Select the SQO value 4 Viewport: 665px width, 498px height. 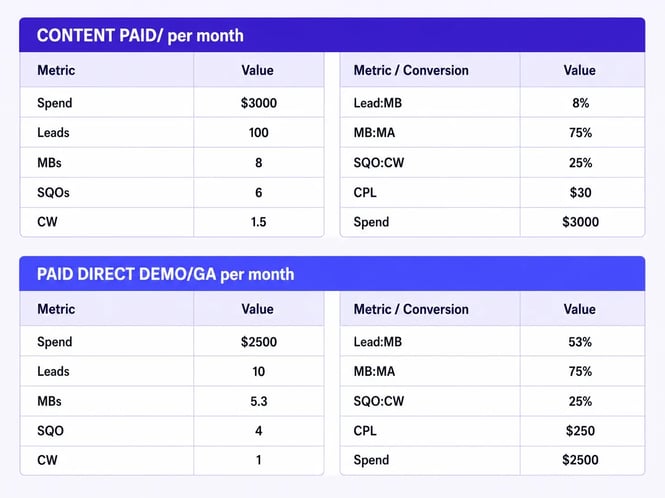259,431
